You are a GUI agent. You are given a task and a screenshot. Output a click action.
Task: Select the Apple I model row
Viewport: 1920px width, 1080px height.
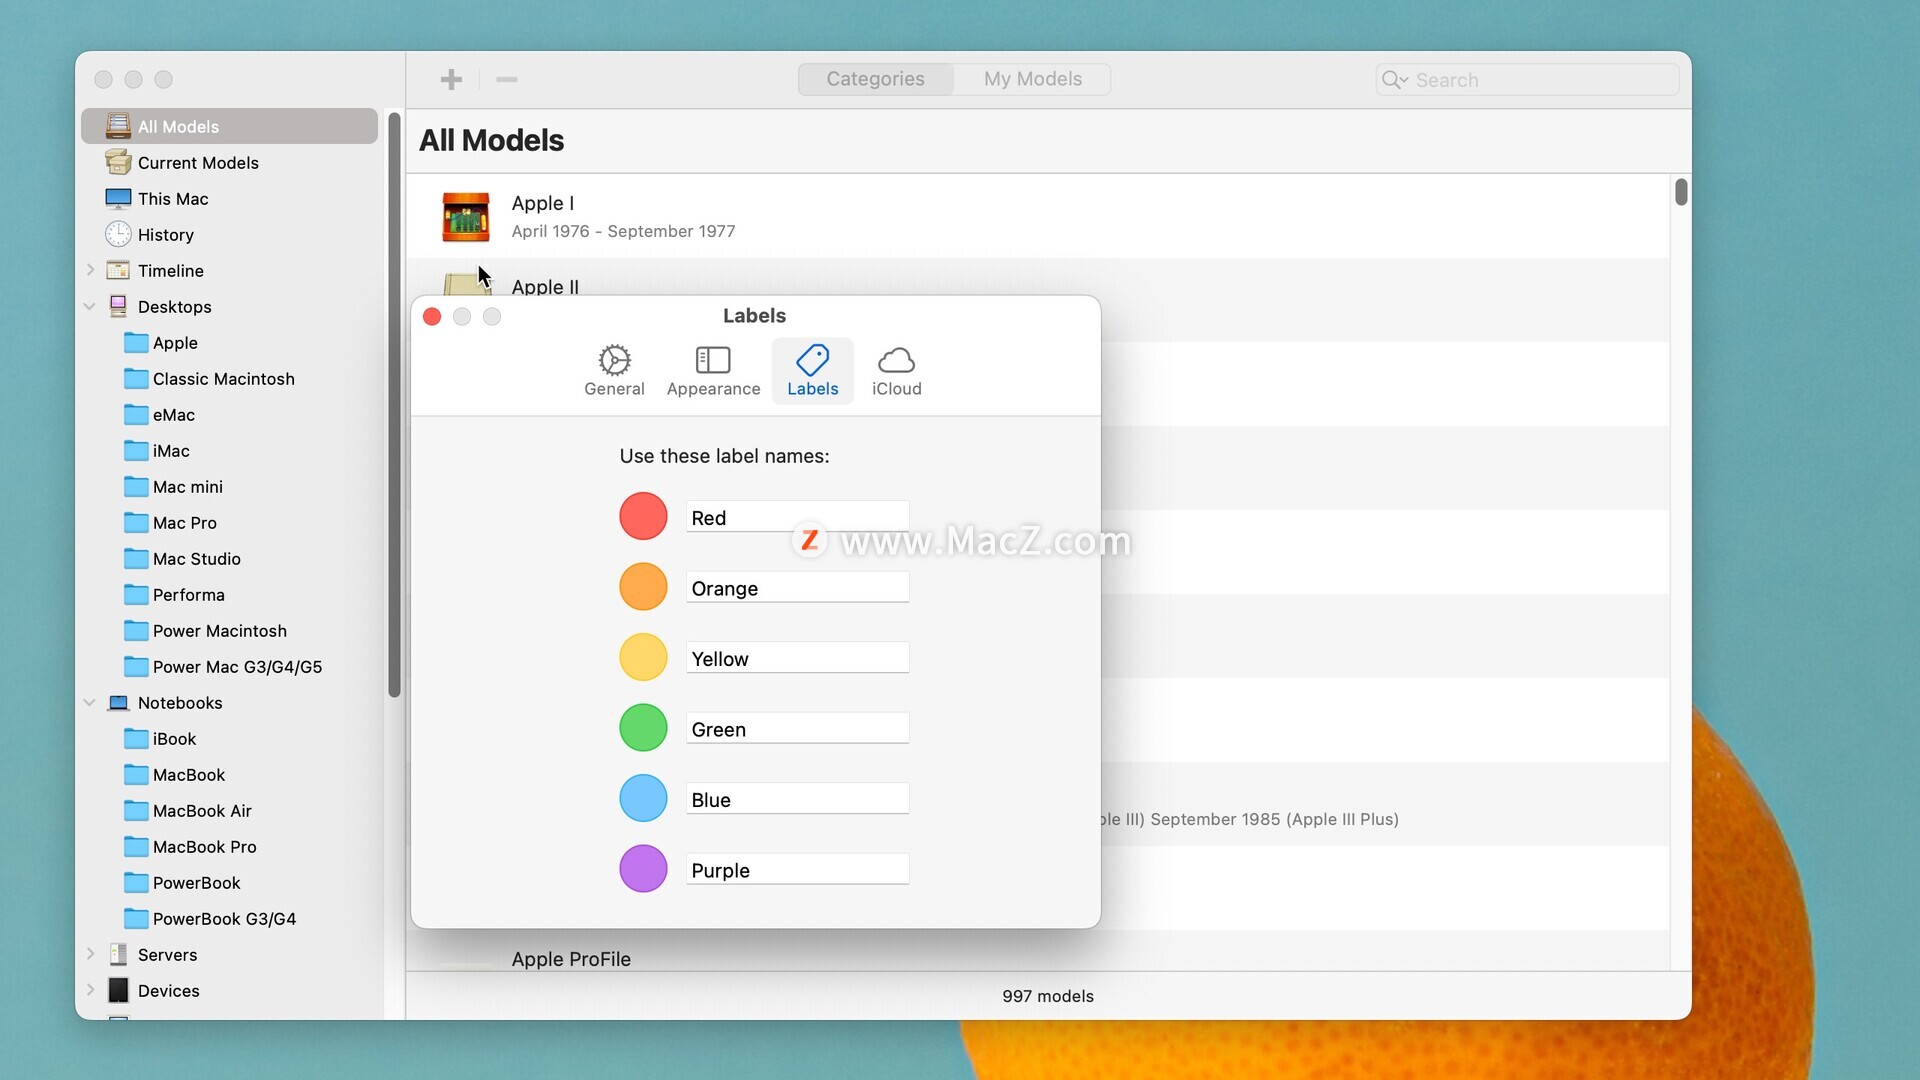coord(1038,216)
